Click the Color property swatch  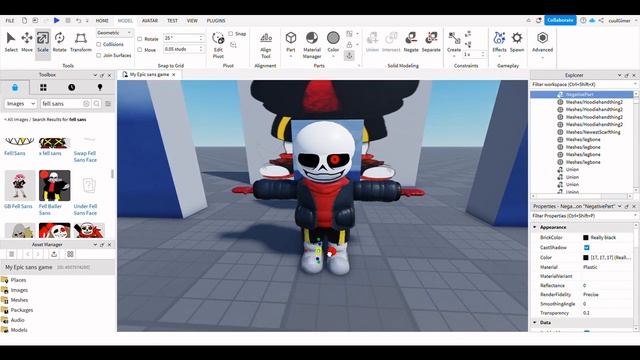click(x=586, y=258)
